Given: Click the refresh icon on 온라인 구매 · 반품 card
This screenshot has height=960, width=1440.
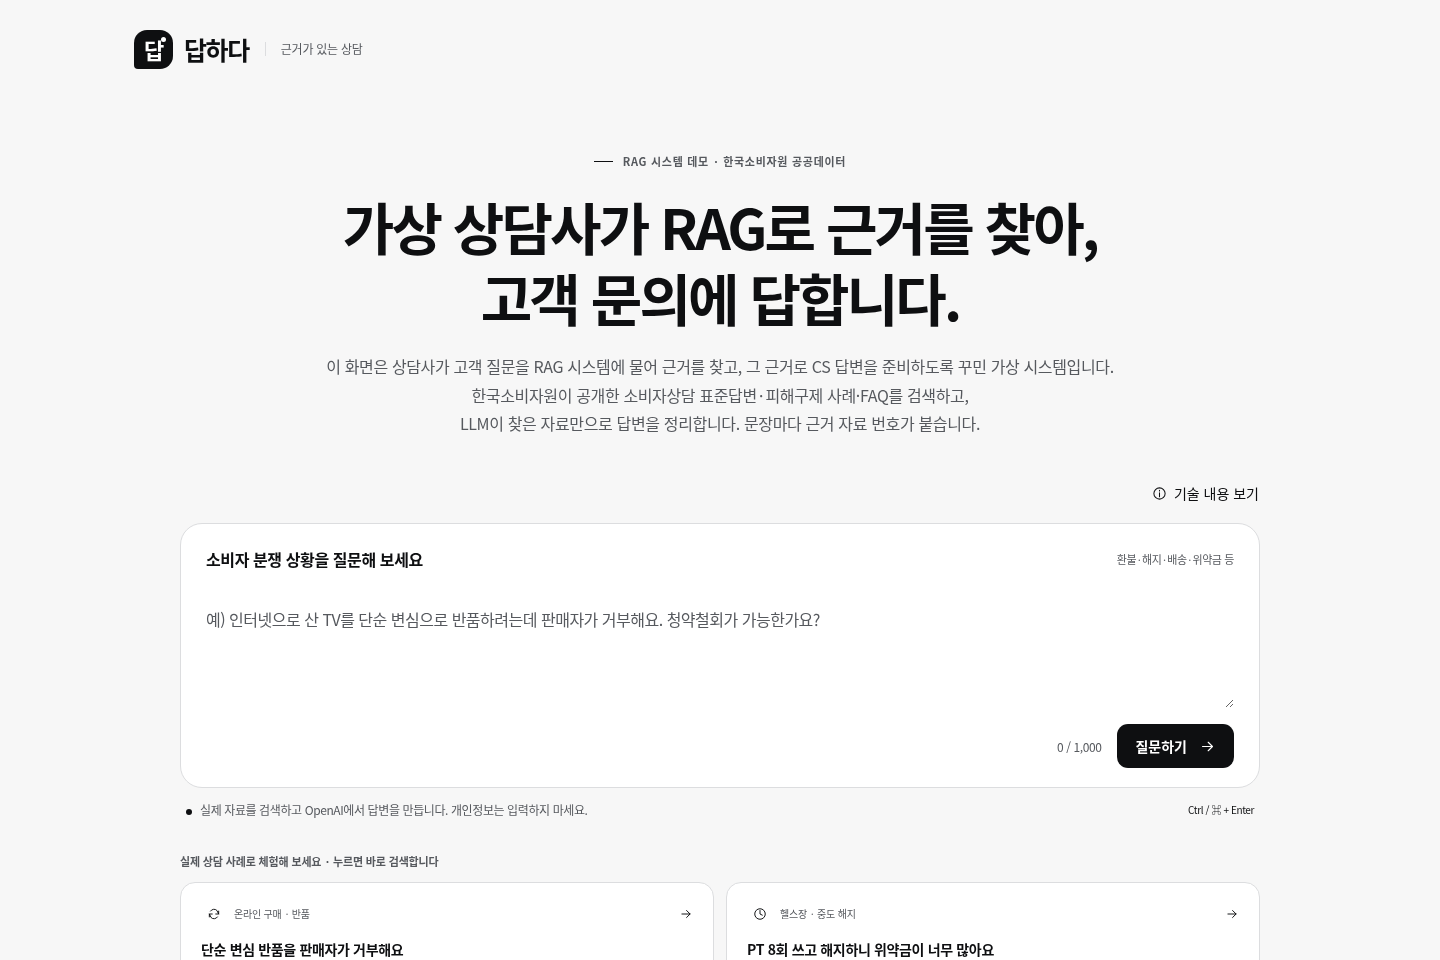Looking at the screenshot, I should (214, 914).
